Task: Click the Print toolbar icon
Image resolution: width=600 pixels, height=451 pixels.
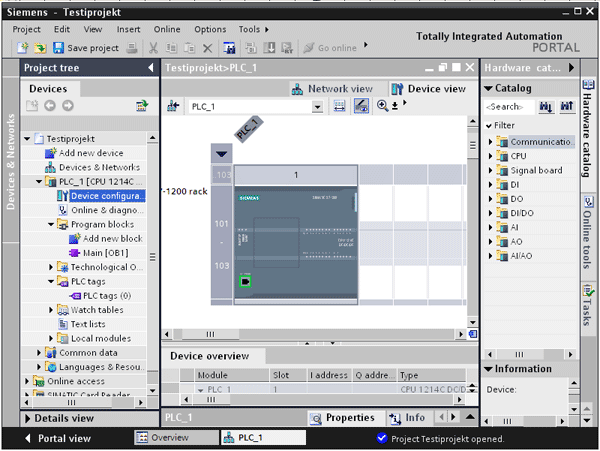Action: [x=132, y=48]
